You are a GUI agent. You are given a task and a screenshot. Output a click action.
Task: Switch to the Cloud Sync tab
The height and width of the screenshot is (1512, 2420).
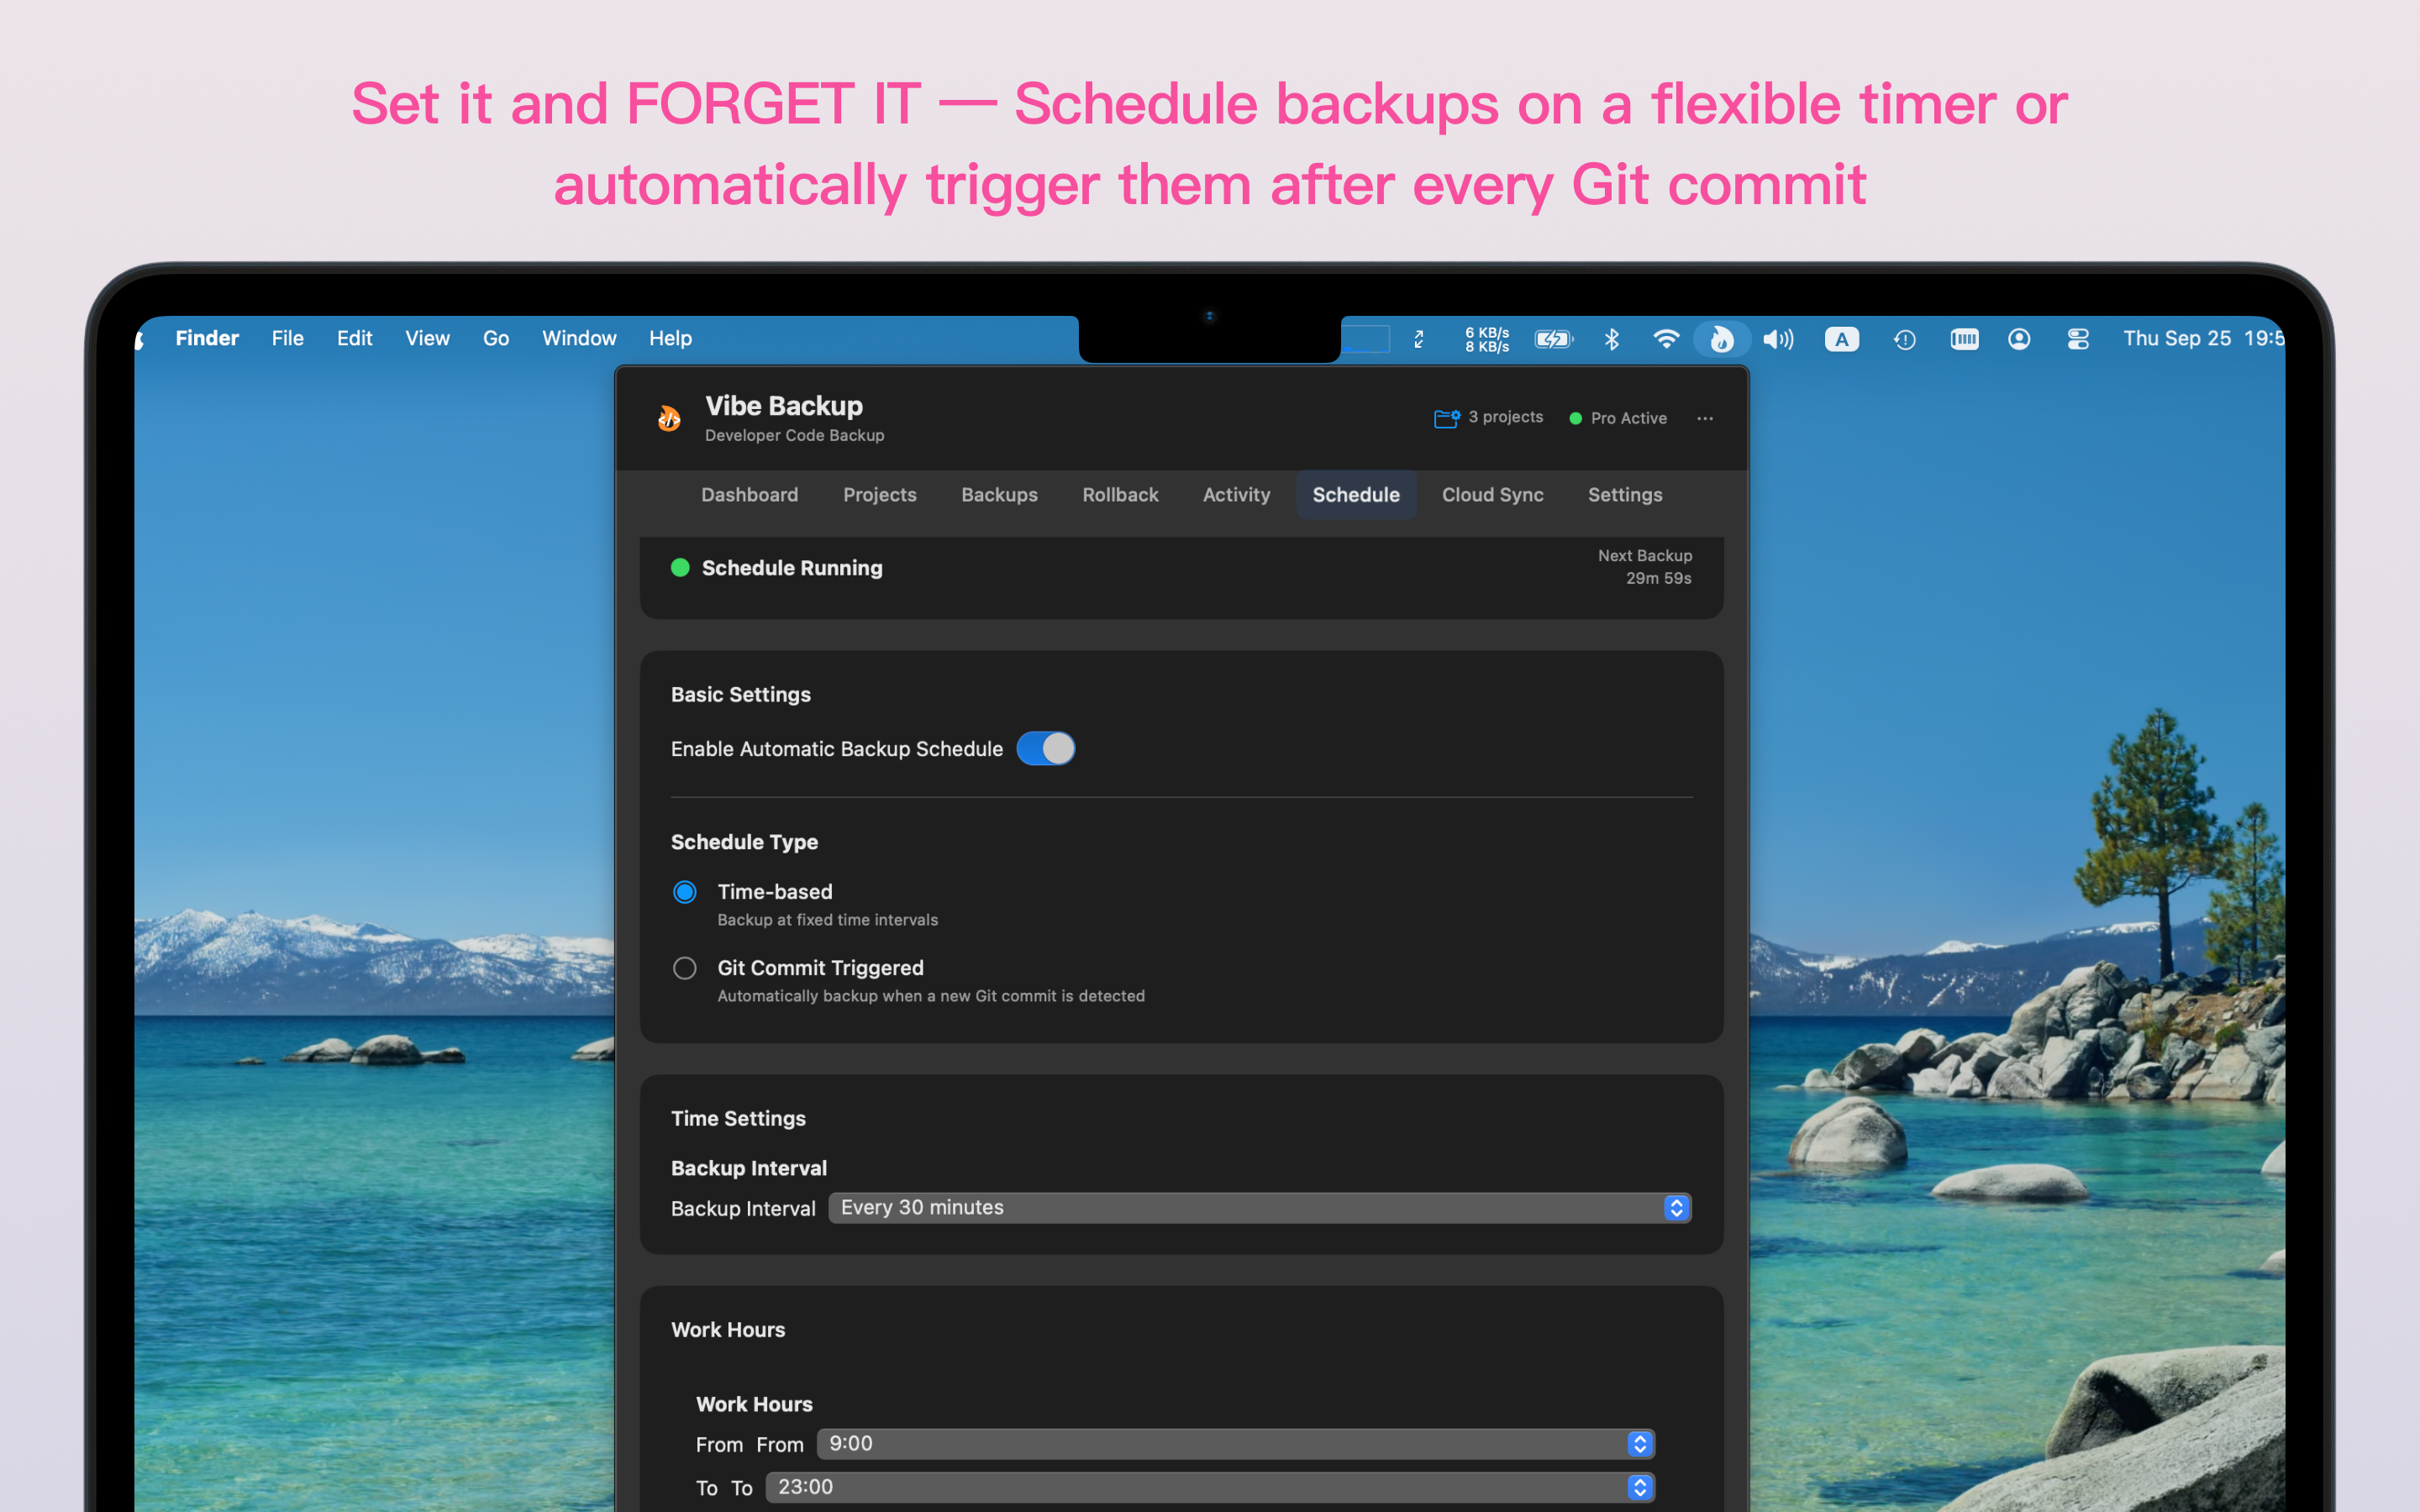1492,495
